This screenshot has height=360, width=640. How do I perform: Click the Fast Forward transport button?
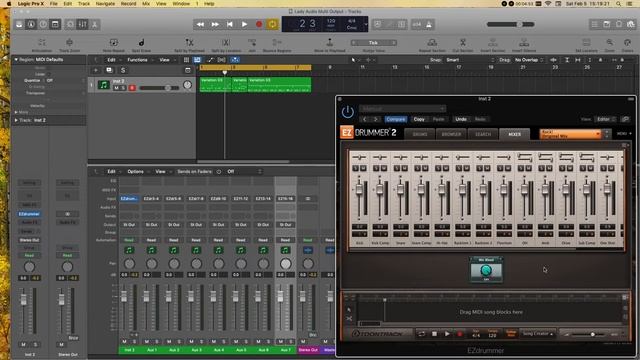coord(215,24)
